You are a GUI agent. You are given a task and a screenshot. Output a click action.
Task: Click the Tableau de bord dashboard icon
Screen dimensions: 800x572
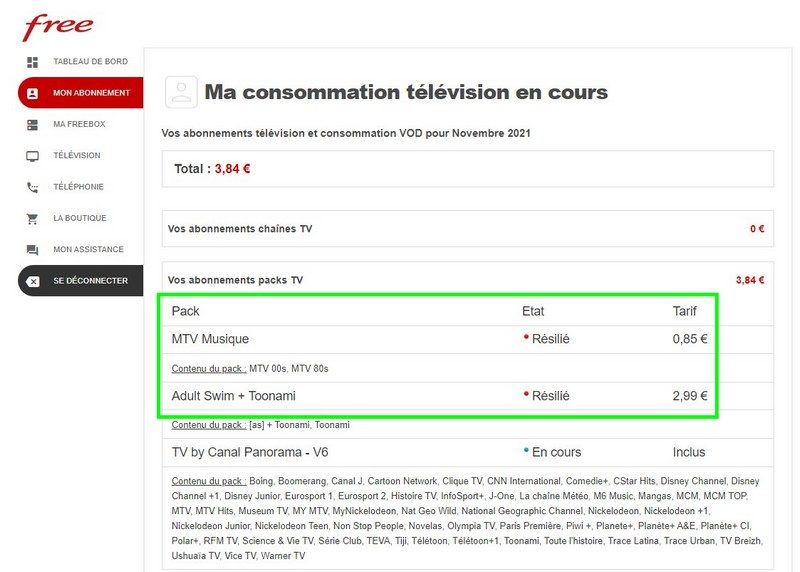(32, 62)
